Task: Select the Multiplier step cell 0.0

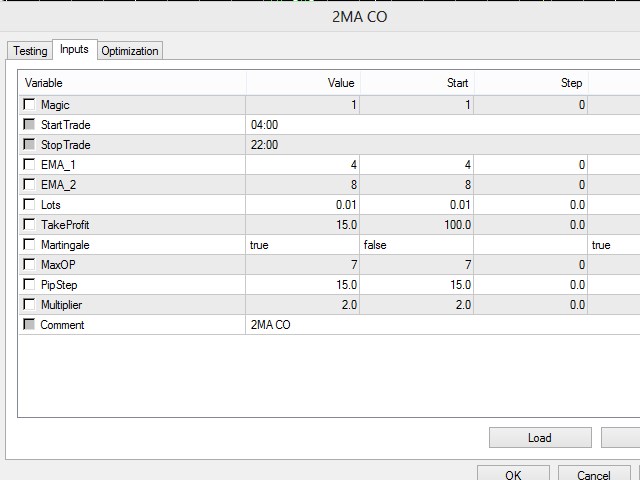Action: click(531, 305)
